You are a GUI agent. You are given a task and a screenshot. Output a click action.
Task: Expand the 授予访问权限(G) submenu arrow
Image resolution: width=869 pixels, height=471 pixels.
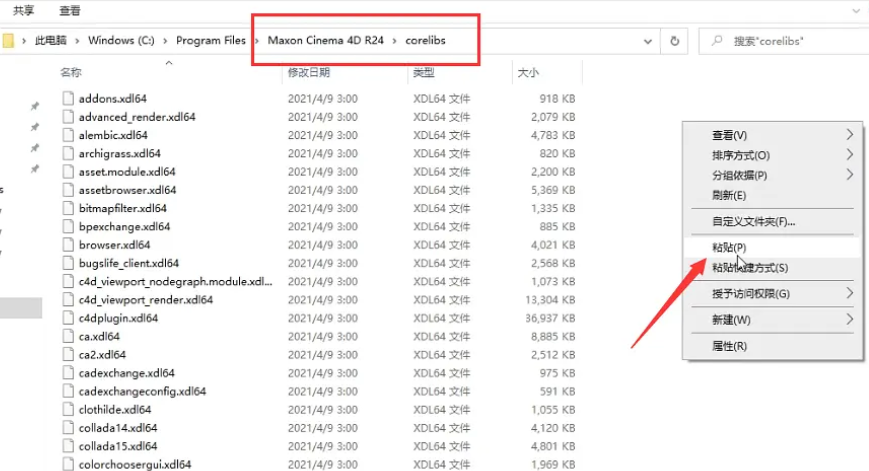tap(850, 293)
